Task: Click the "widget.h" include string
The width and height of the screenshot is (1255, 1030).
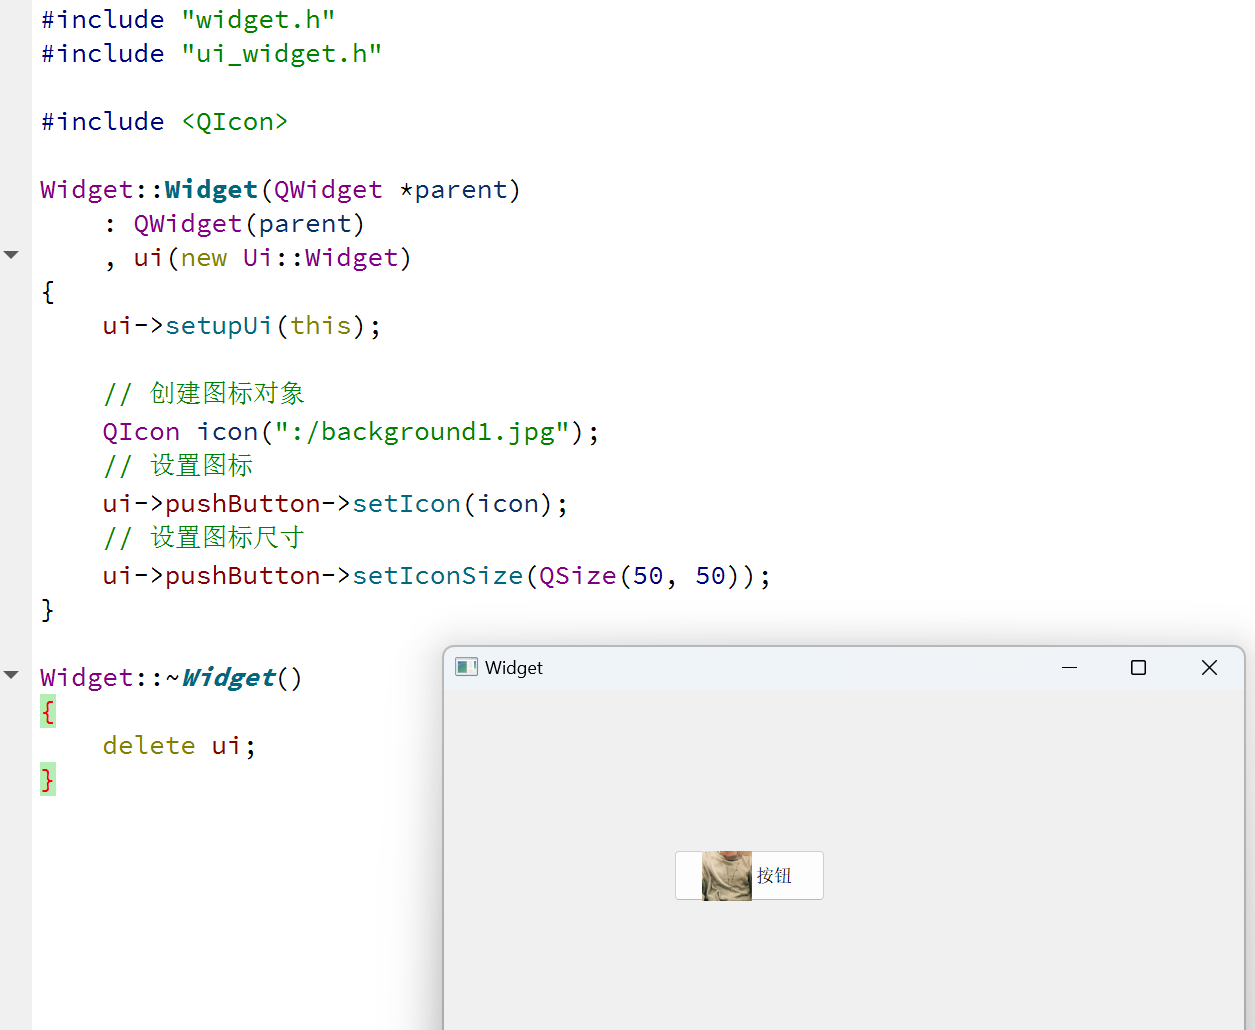Action: tap(258, 20)
